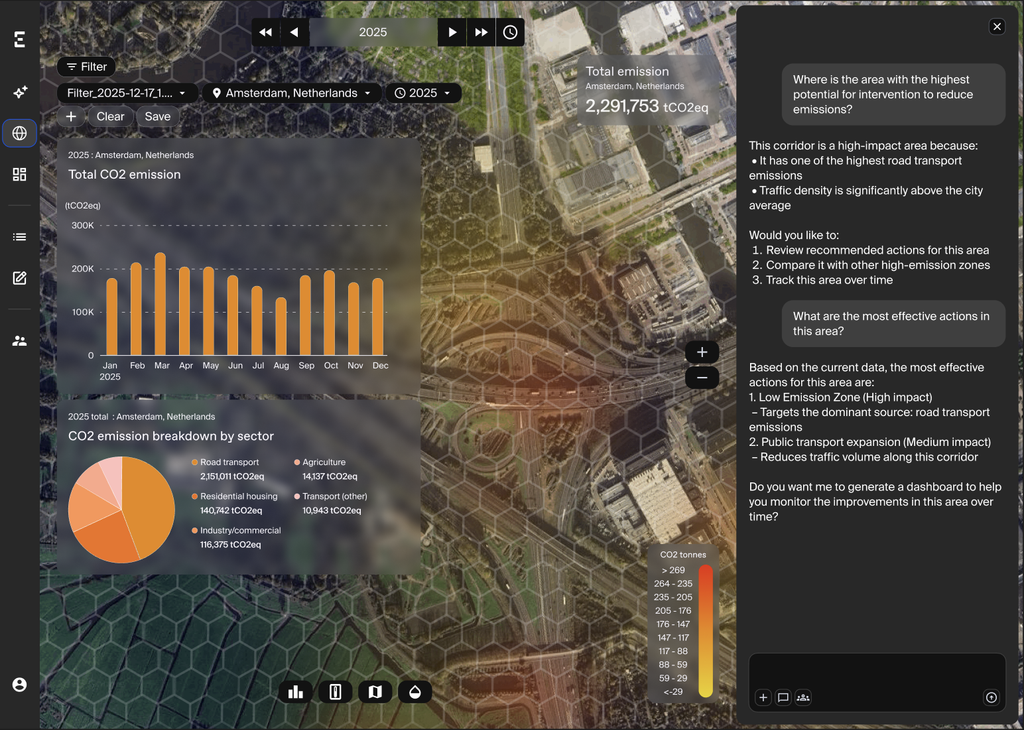Image resolution: width=1024 pixels, height=730 pixels.
Task: Select the gauge panel icon in bottom toolbar
Action: click(336, 692)
